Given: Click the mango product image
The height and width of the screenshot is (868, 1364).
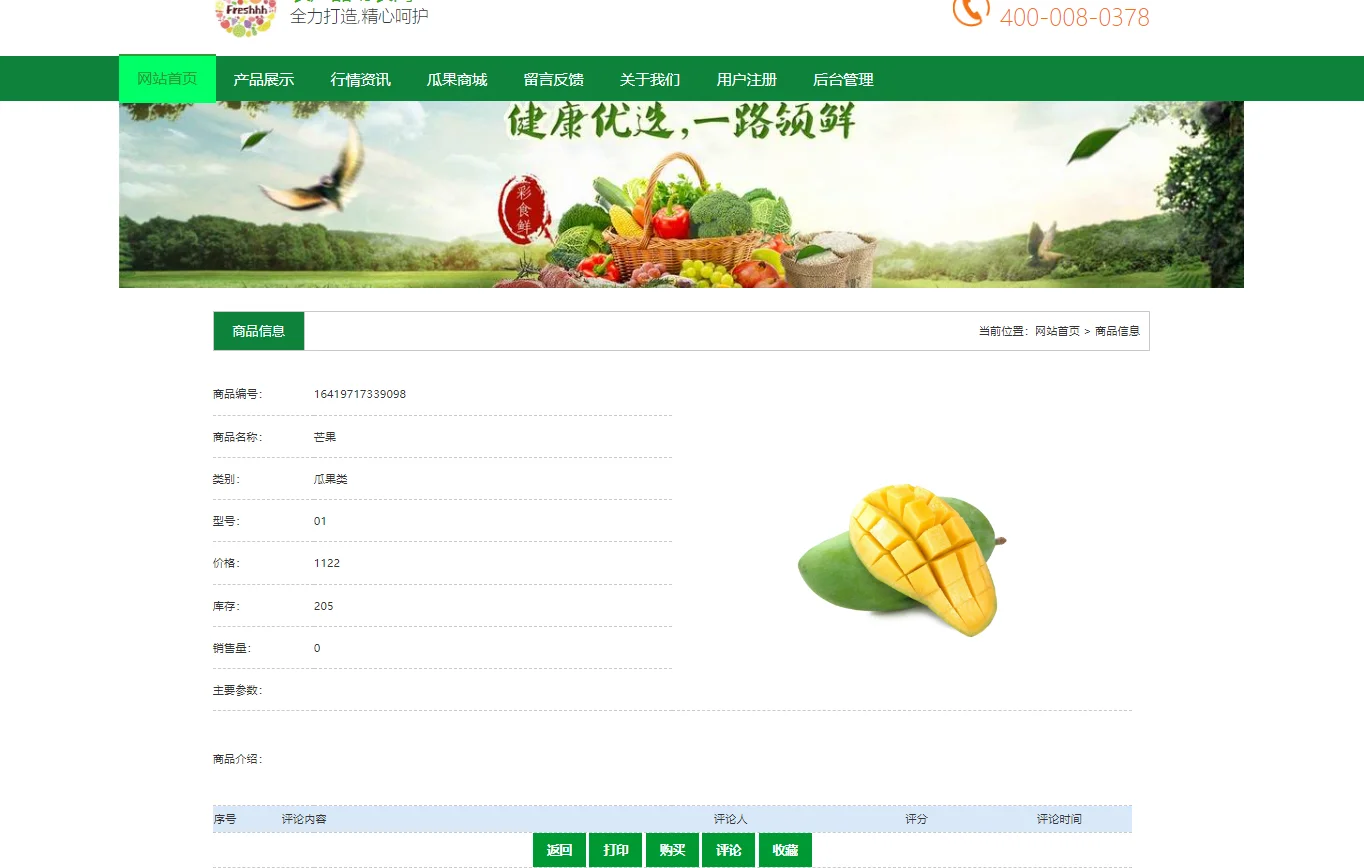Looking at the screenshot, I should tap(901, 560).
